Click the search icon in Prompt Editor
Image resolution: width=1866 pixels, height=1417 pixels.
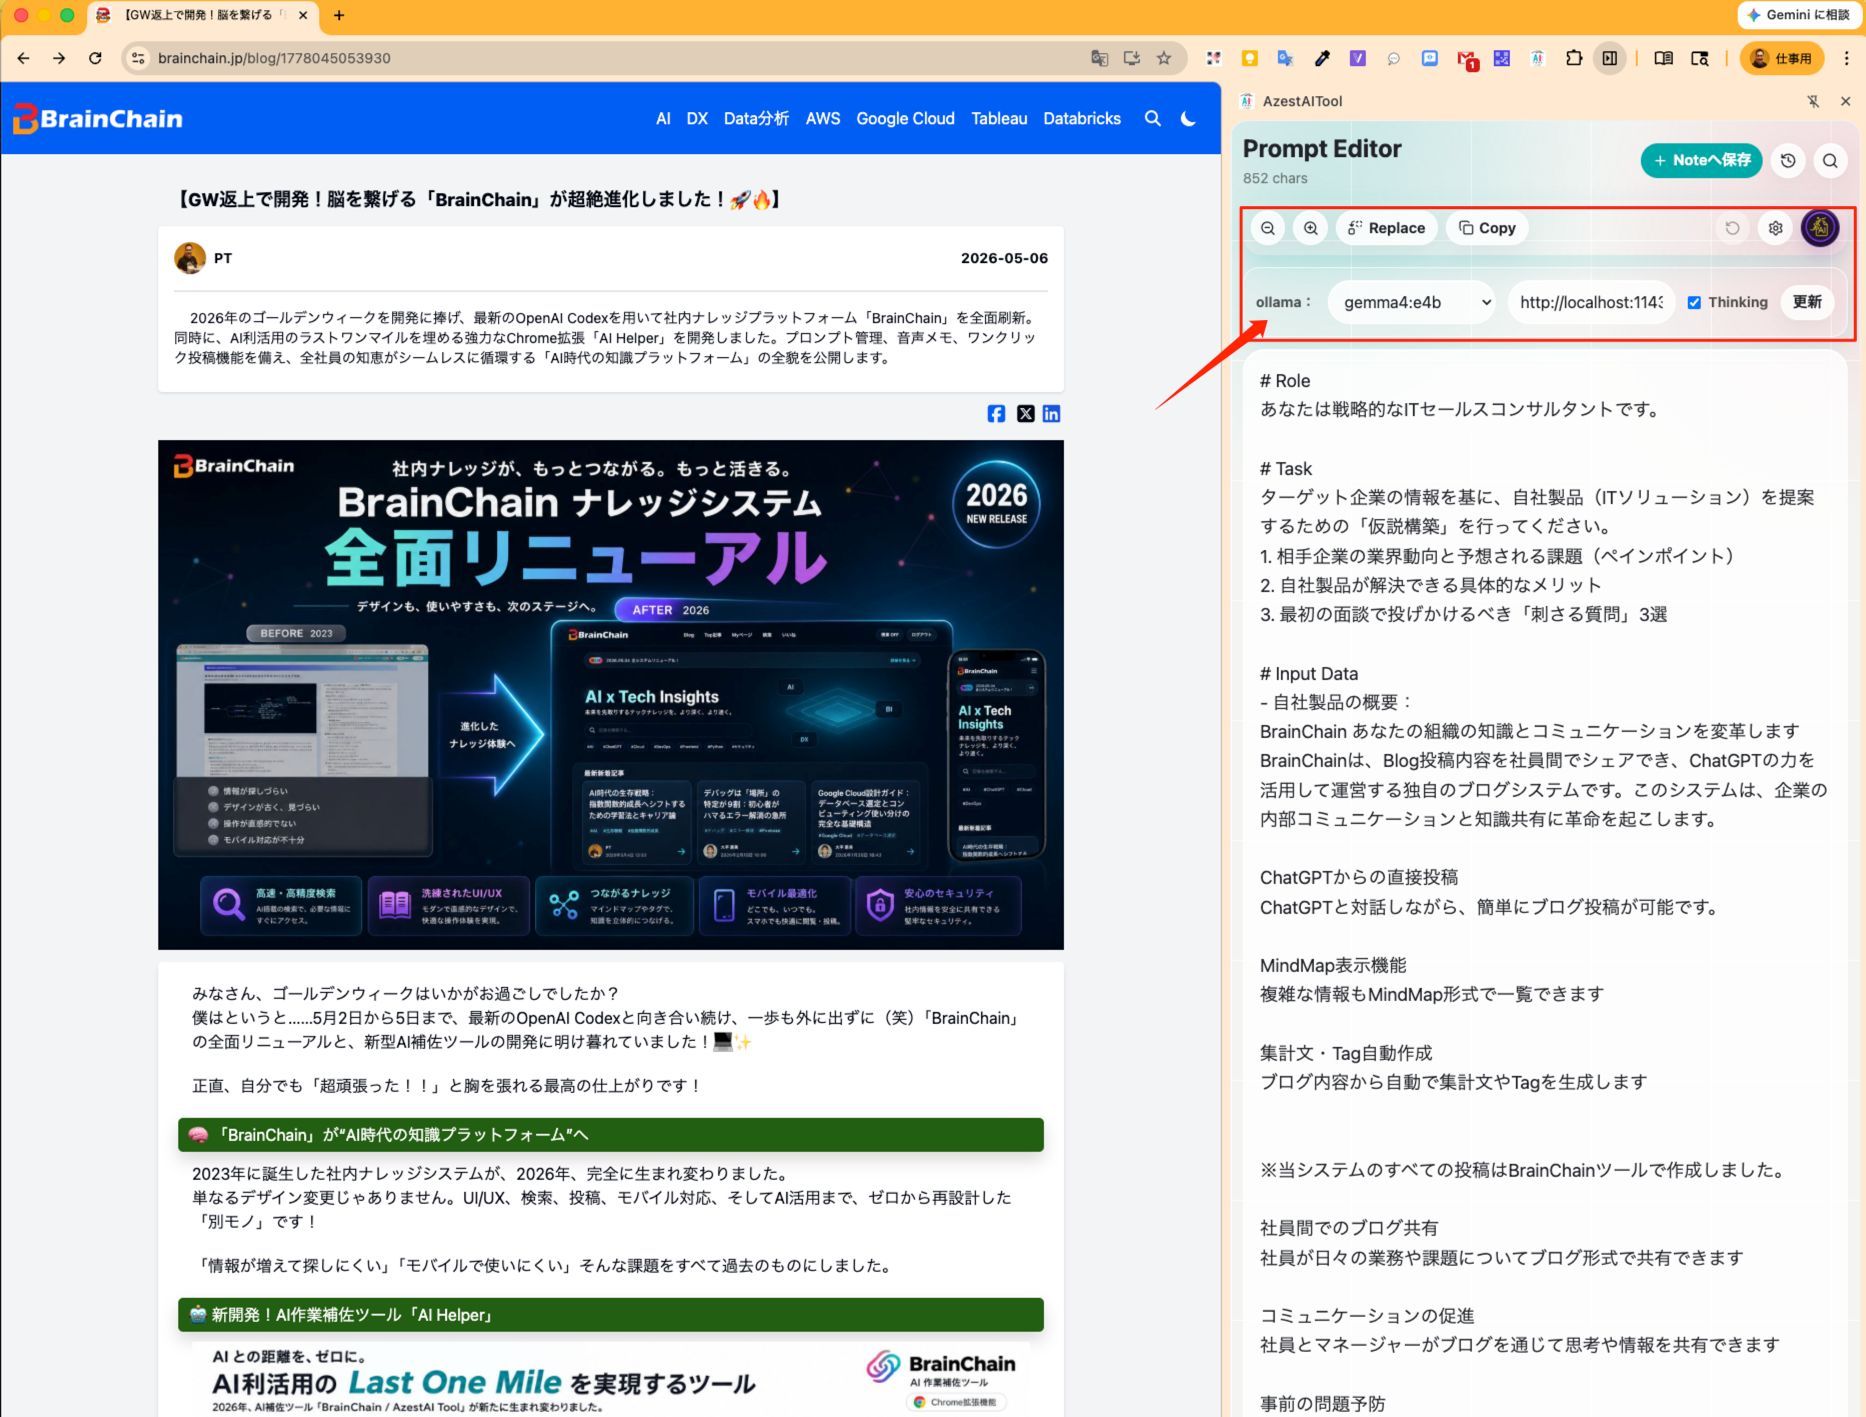coord(1830,160)
